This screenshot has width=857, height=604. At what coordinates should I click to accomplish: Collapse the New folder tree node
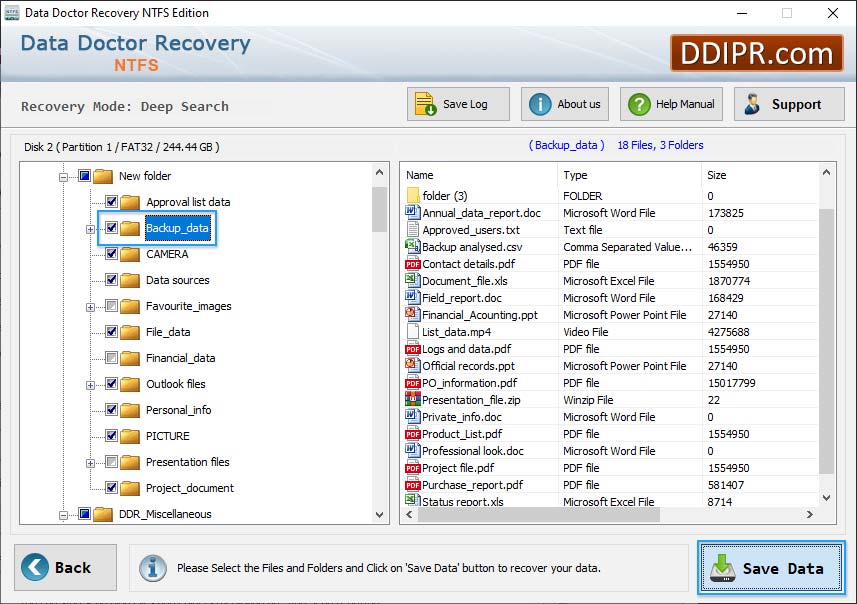click(x=63, y=177)
